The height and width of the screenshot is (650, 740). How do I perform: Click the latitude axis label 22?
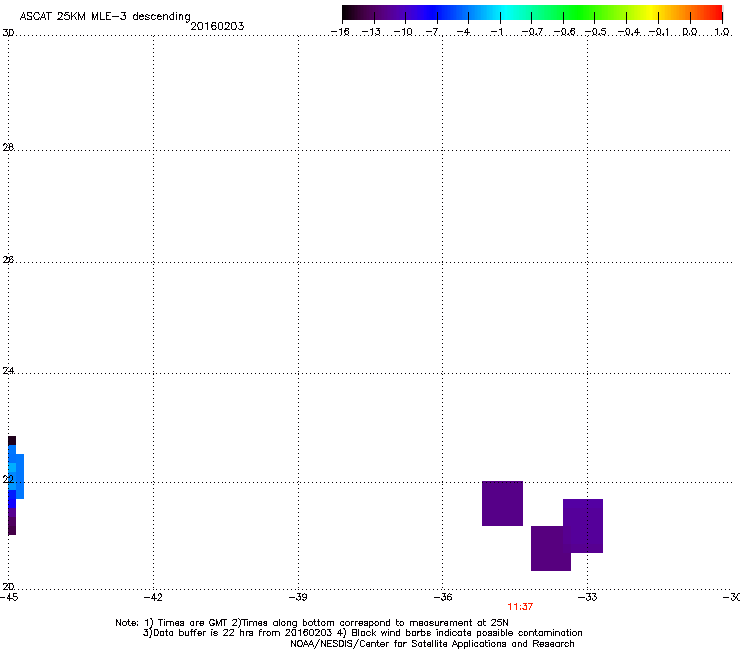tap(8, 479)
